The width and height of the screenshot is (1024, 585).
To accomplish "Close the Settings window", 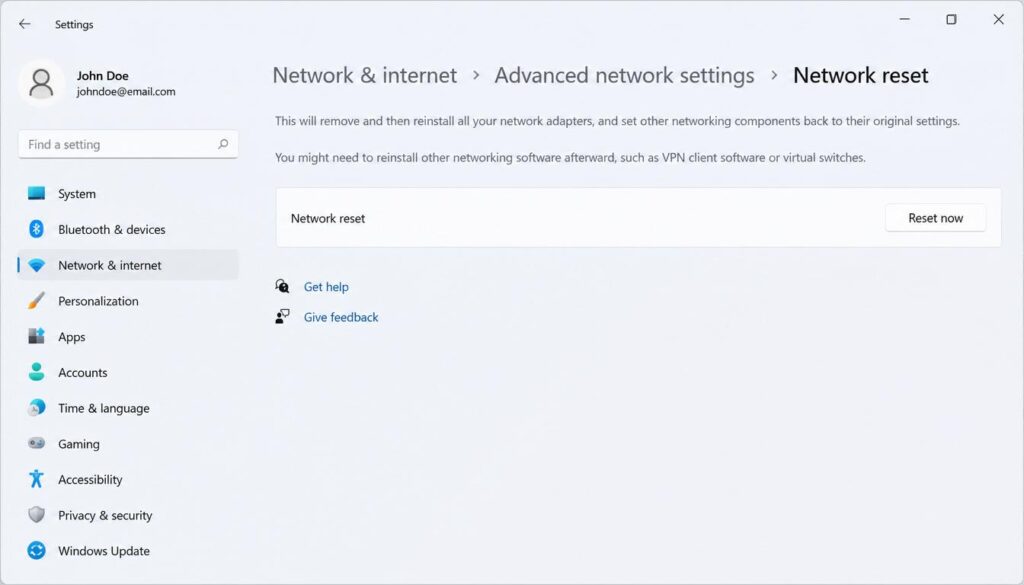I will tap(999, 20).
